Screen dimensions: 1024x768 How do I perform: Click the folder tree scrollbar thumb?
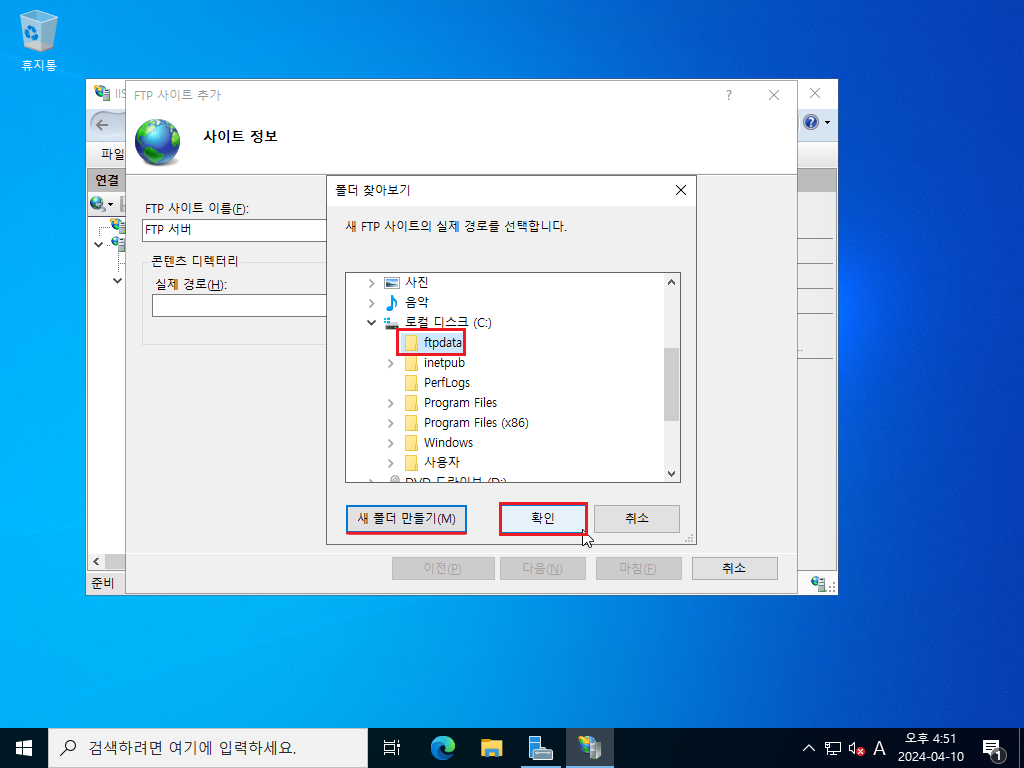tap(671, 384)
